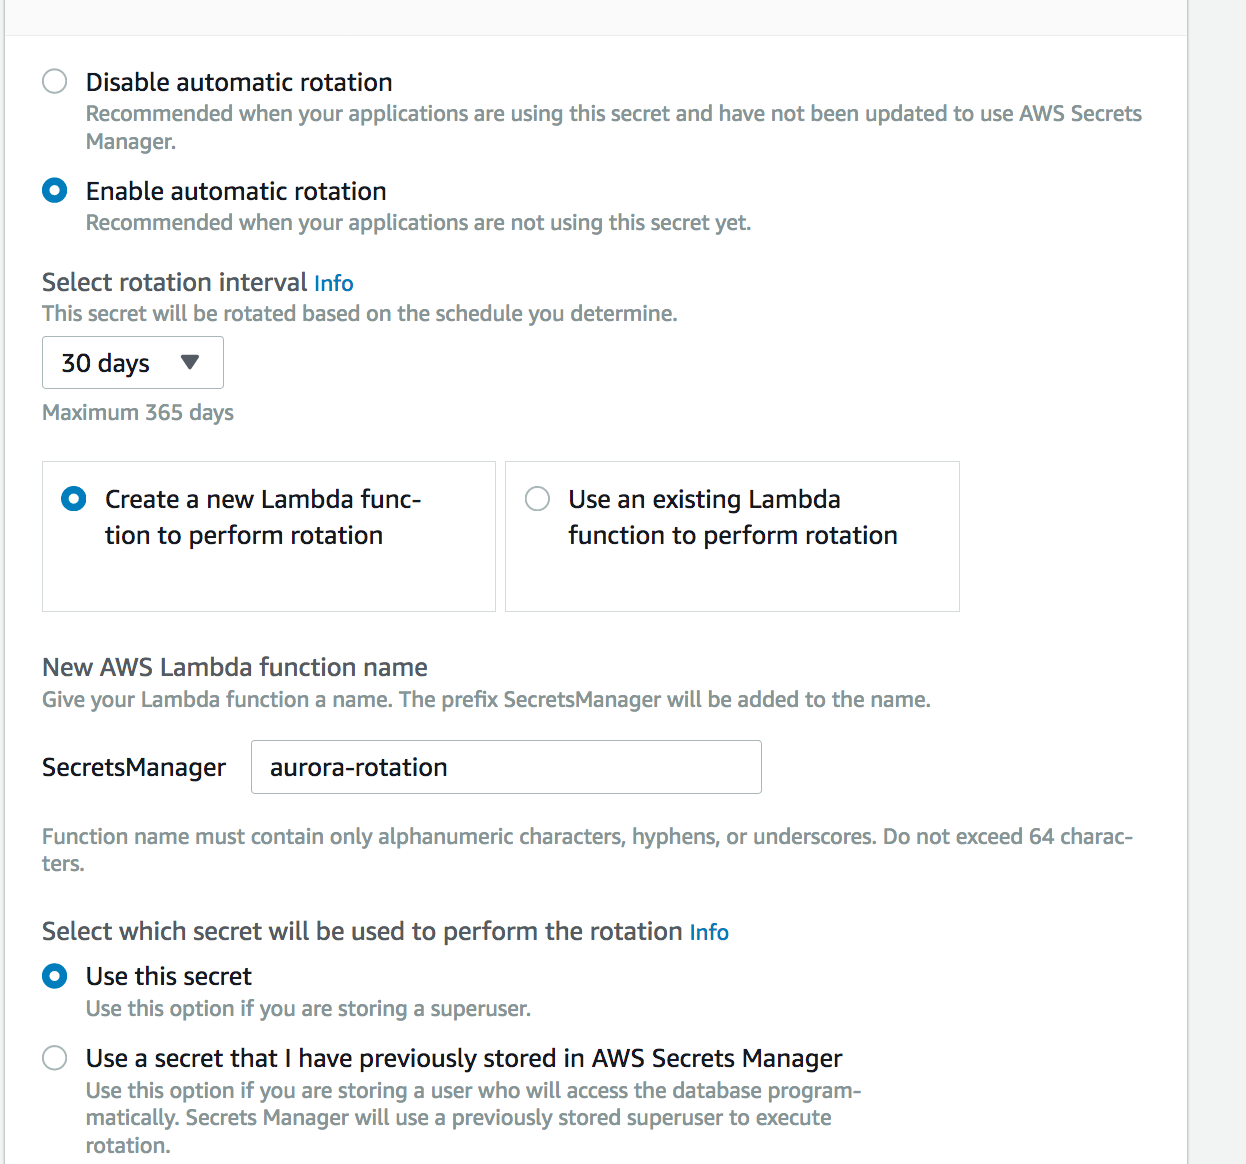Image resolution: width=1246 pixels, height=1164 pixels.
Task: Choose Create a new Lambda function radio
Action: [74, 498]
